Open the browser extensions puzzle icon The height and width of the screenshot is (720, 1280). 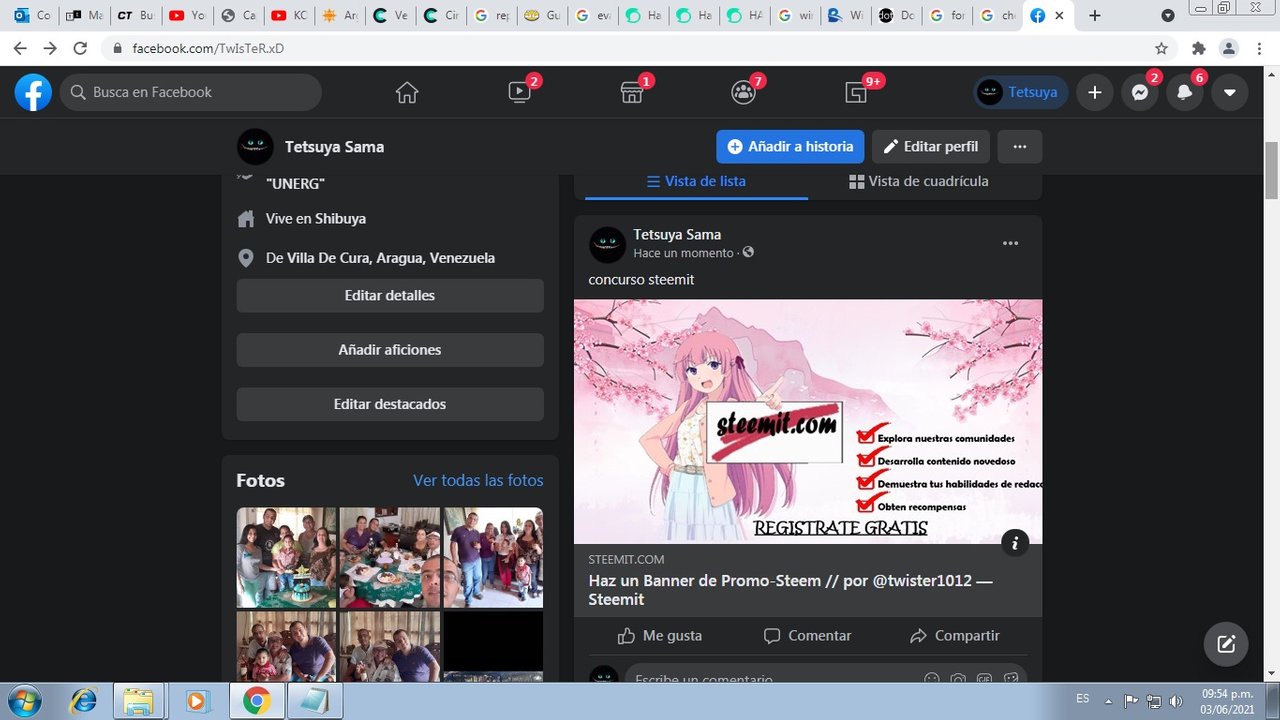coord(1198,48)
